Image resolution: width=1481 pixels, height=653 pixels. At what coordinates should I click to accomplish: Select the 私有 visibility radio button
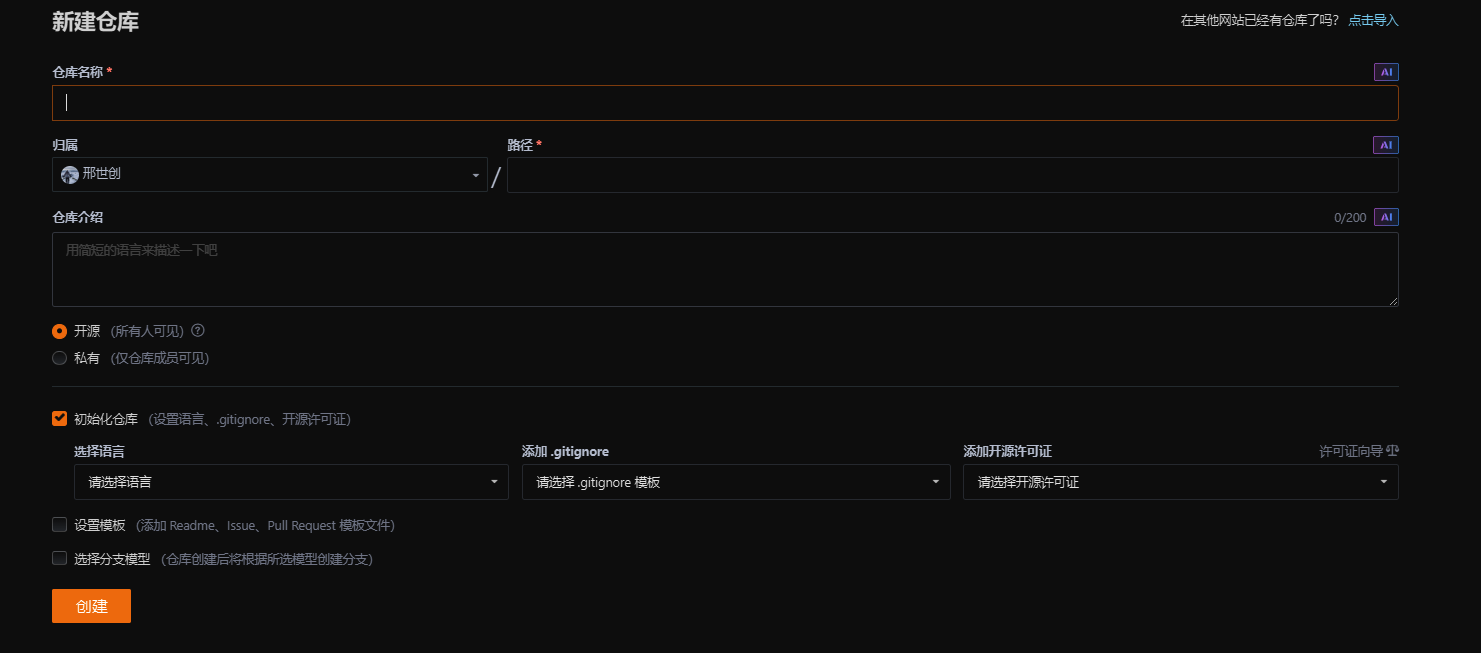(x=59, y=357)
